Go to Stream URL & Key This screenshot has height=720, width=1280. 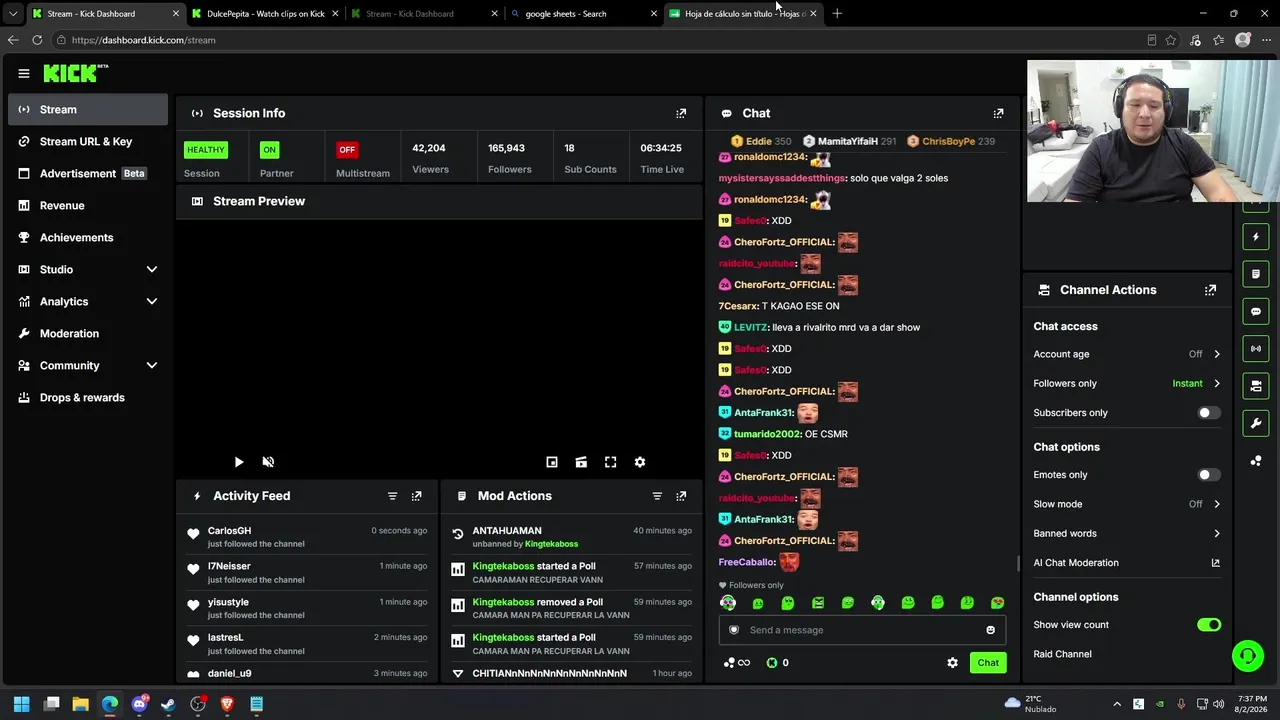coord(88,141)
